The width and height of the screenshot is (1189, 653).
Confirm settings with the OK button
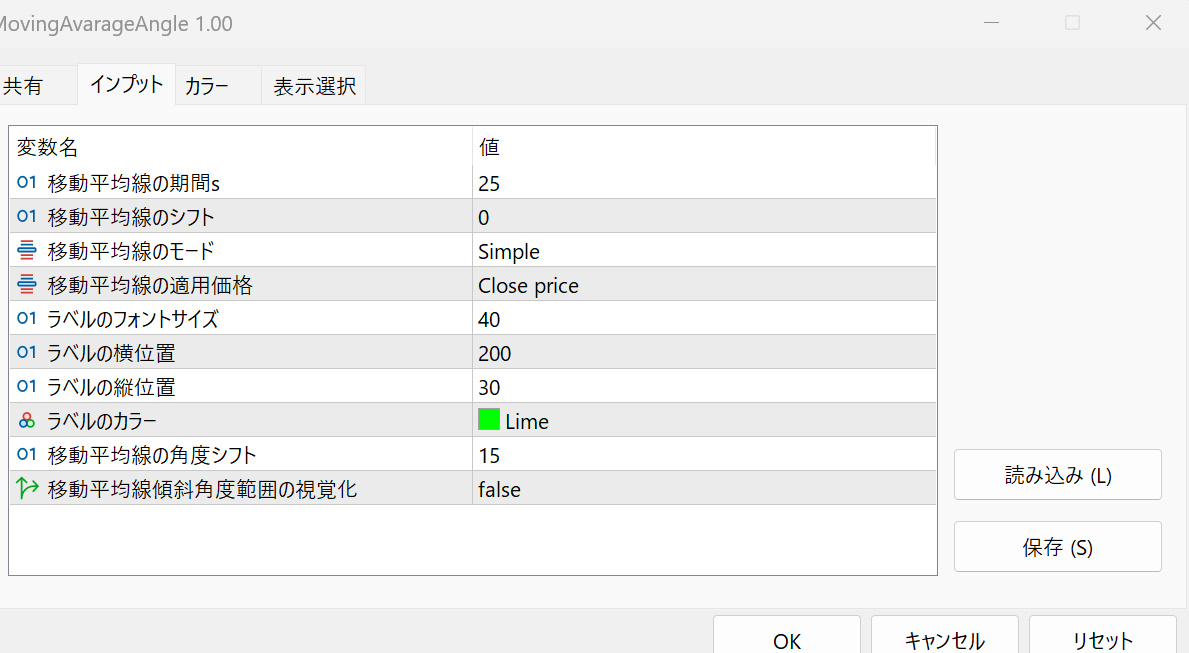click(787, 640)
